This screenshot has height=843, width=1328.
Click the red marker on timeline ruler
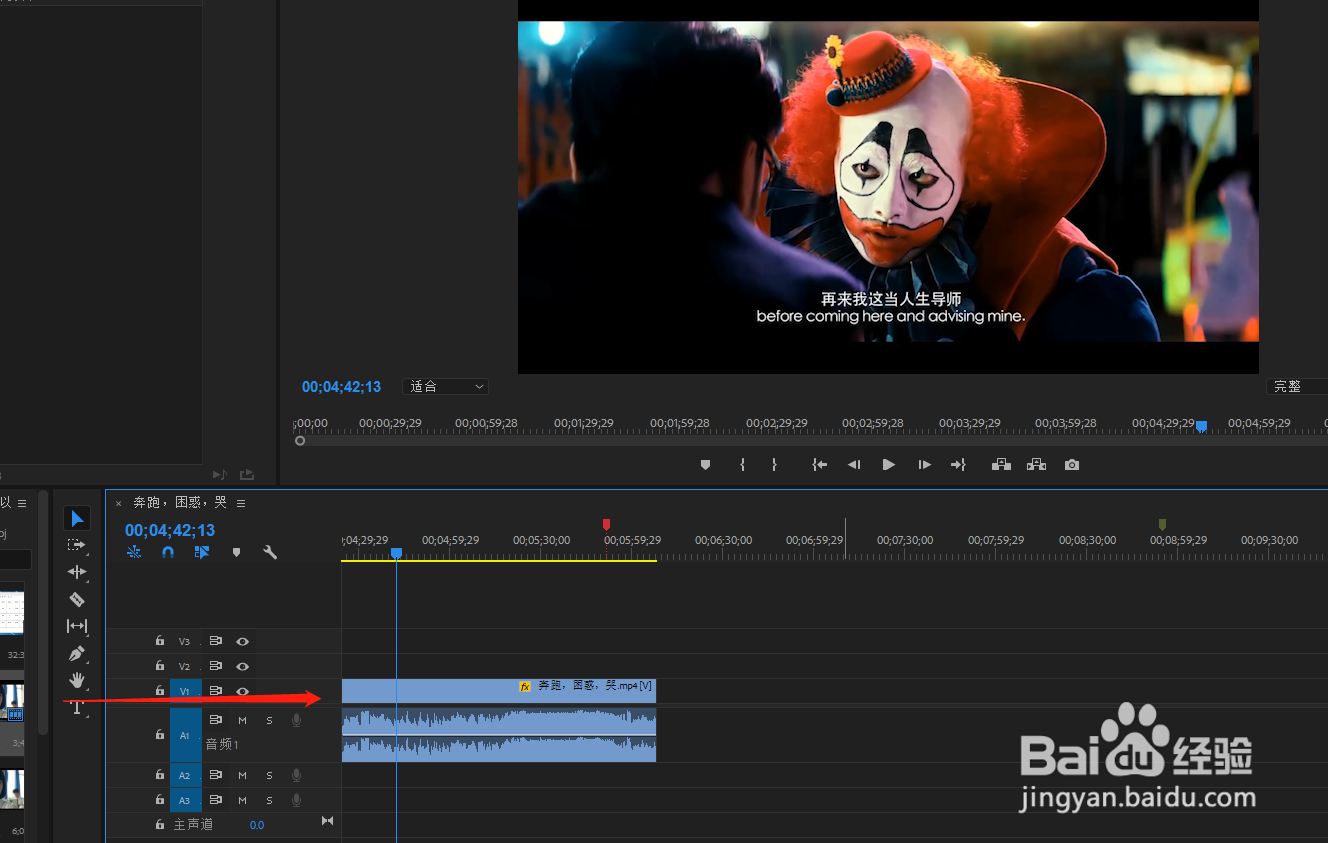[606, 525]
